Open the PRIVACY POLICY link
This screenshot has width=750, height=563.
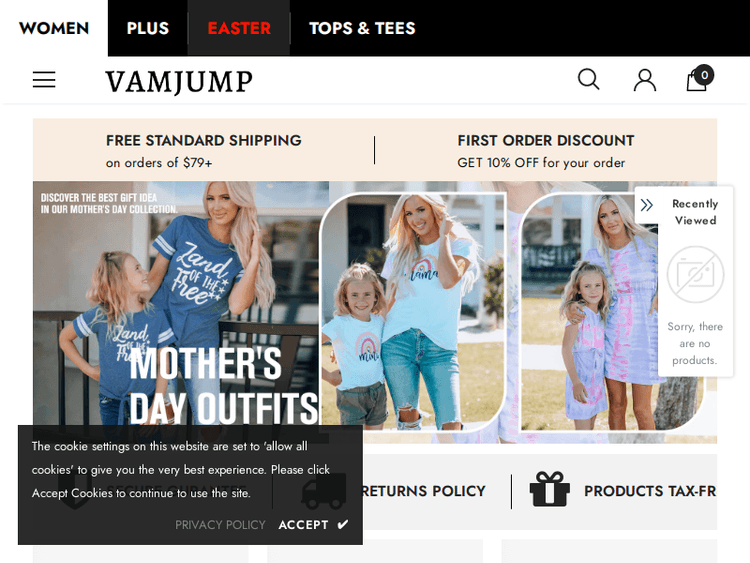(220, 525)
